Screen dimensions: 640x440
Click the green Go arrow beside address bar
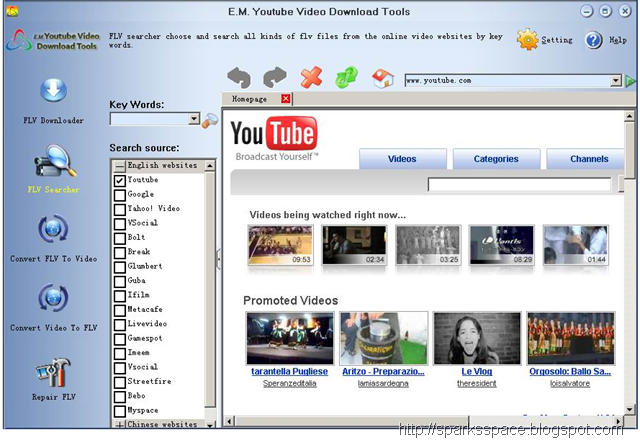point(631,81)
